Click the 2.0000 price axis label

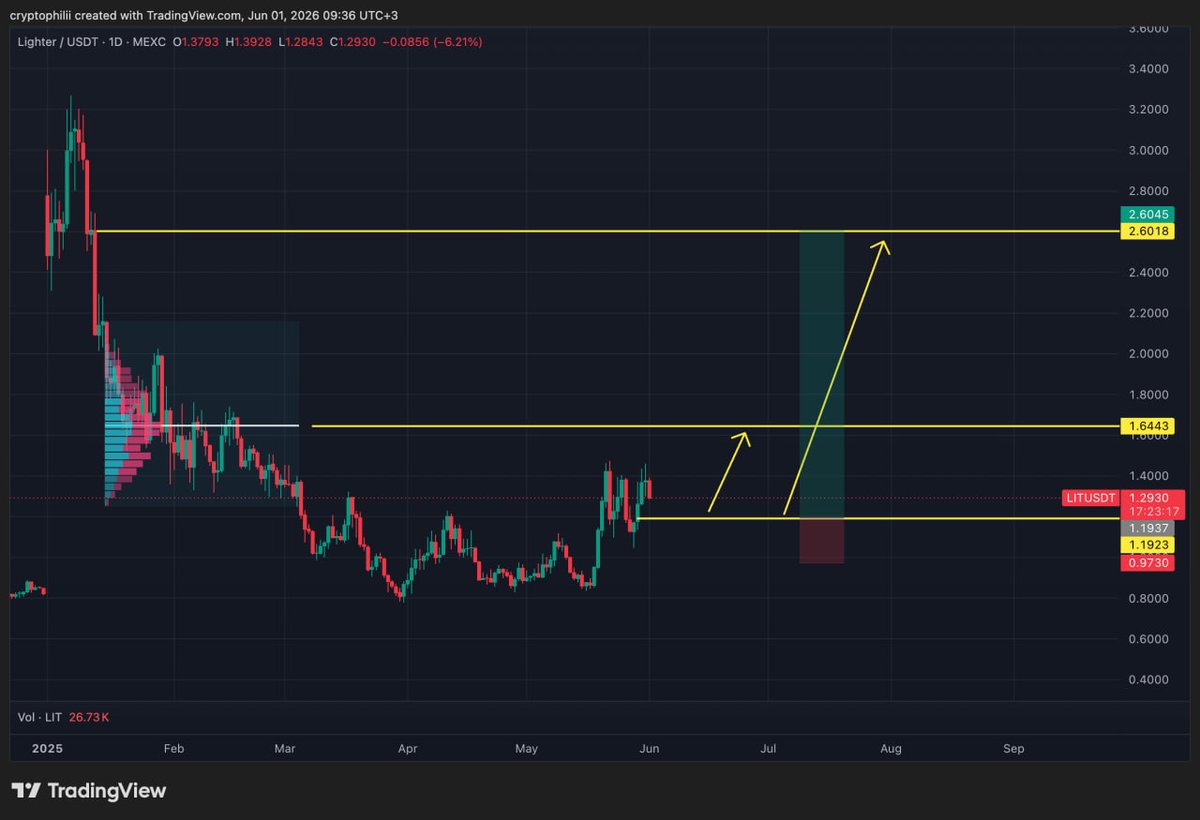pos(1147,354)
